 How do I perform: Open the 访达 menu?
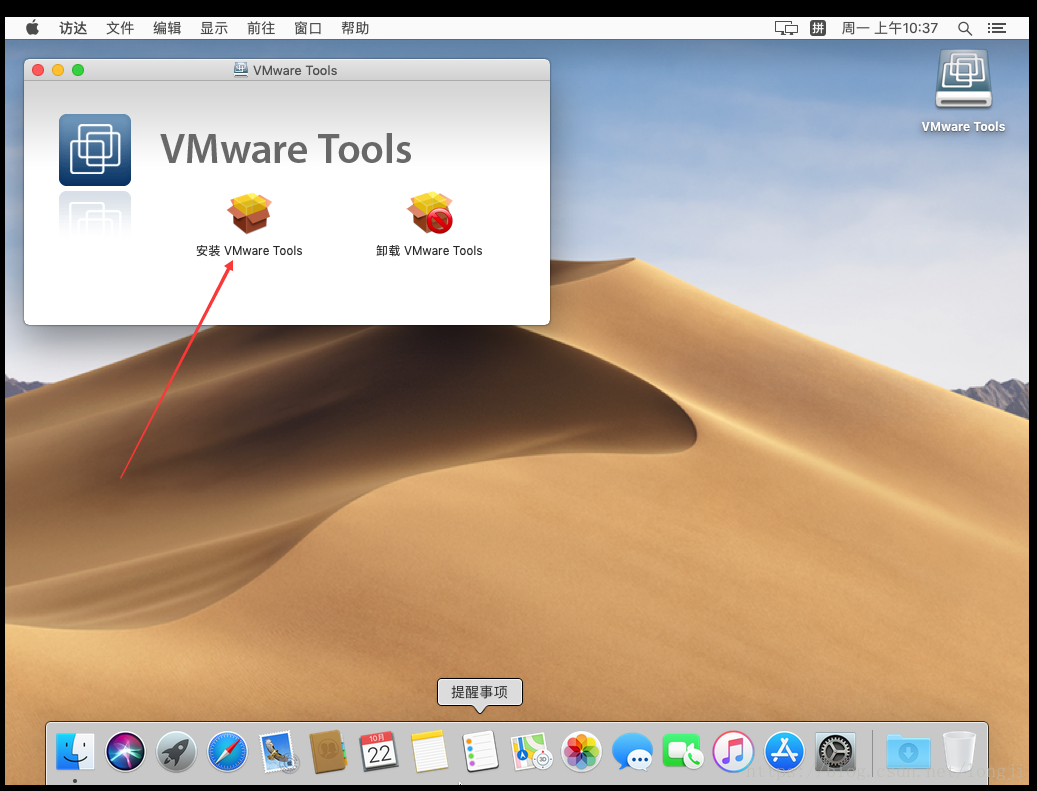[x=73, y=28]
